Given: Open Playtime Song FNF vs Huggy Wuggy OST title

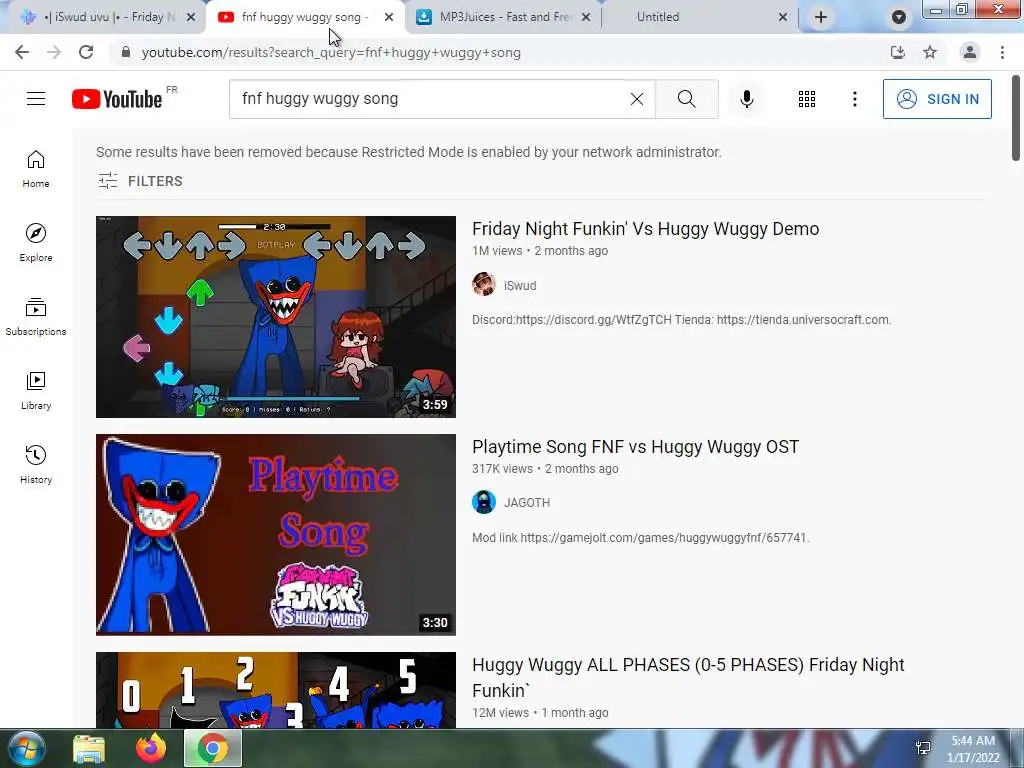Looking at the screenshot, I should coord(635,447).
